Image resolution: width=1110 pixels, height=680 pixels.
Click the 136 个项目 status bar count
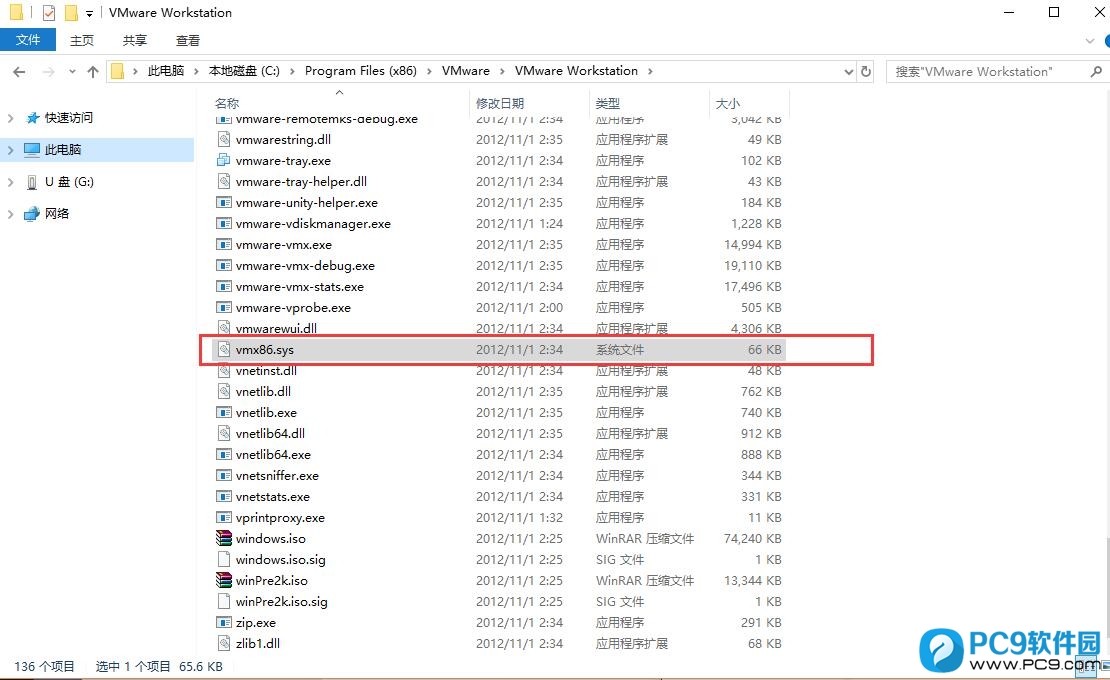tap(44, 667)
